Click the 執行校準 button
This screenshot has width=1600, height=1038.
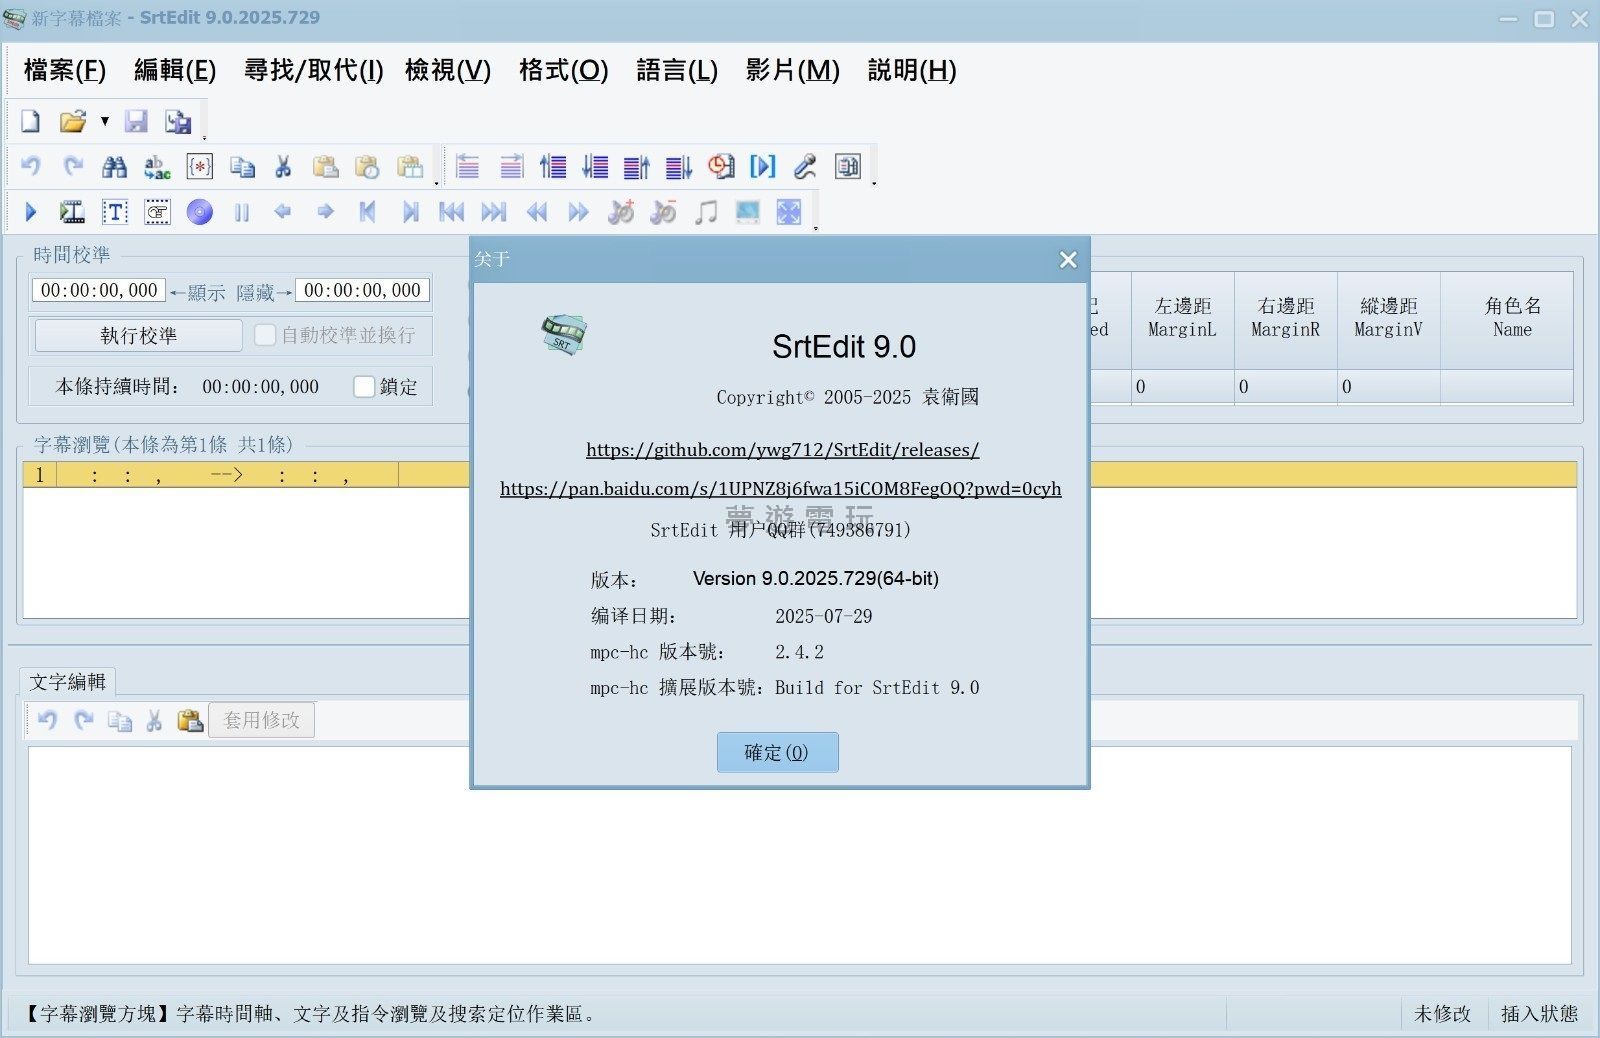point(138,335)
